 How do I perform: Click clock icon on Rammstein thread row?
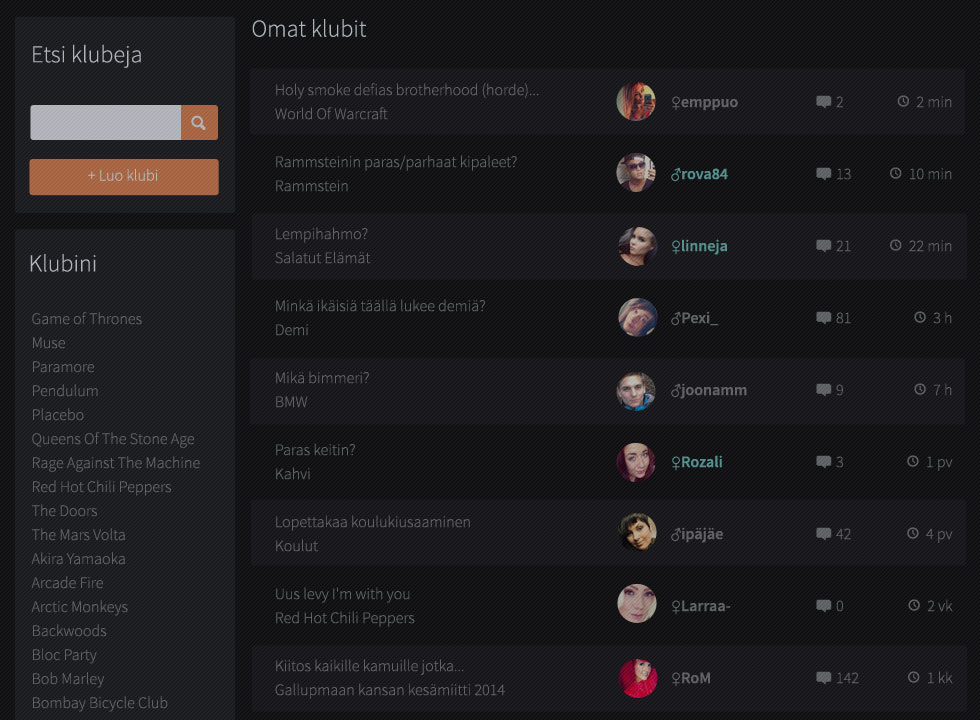896,174
